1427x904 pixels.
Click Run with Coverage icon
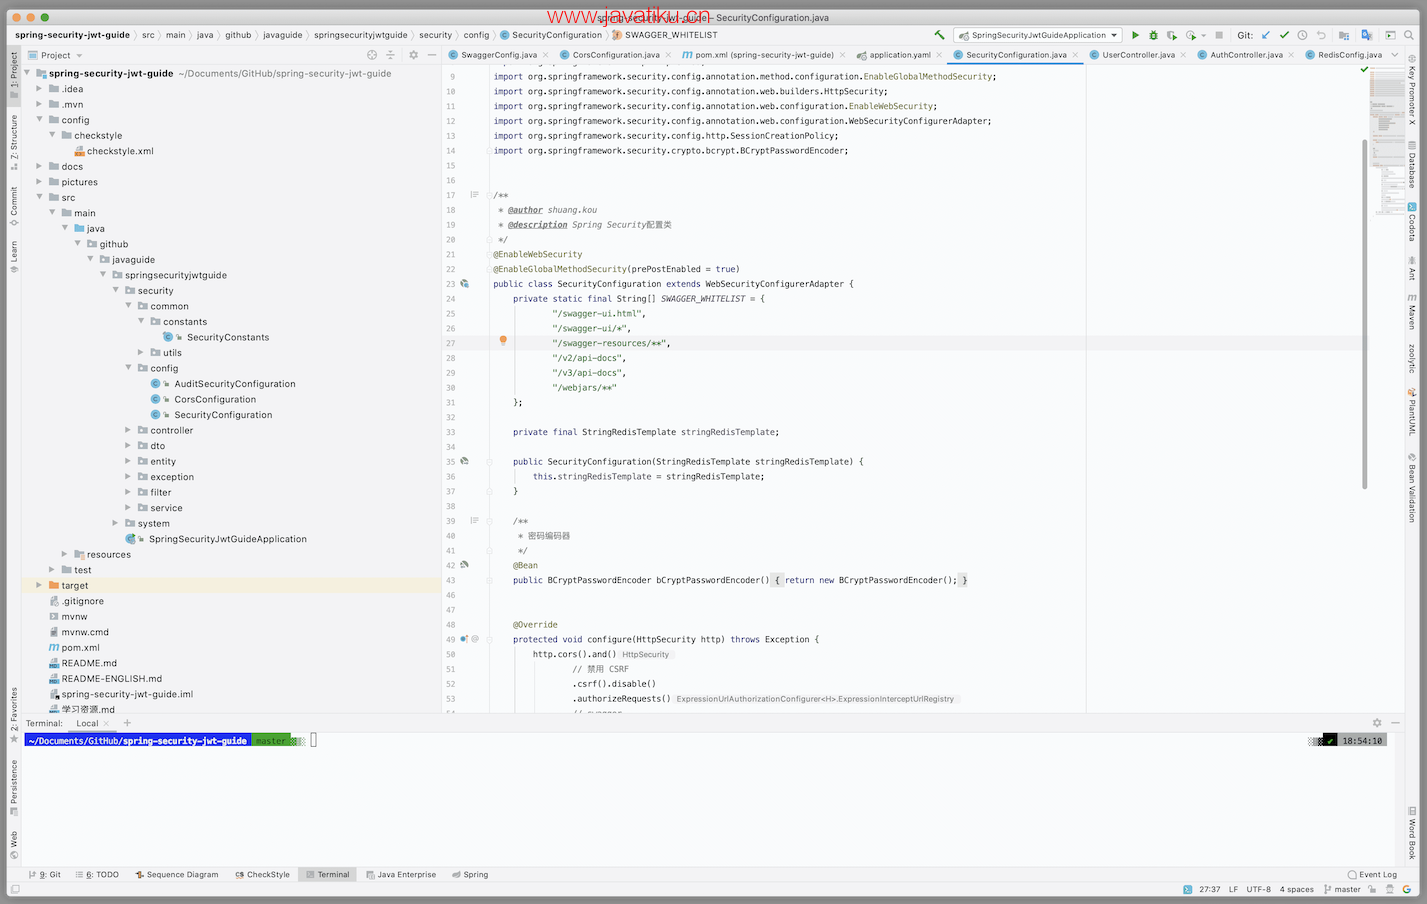(x=1172, y=35)
